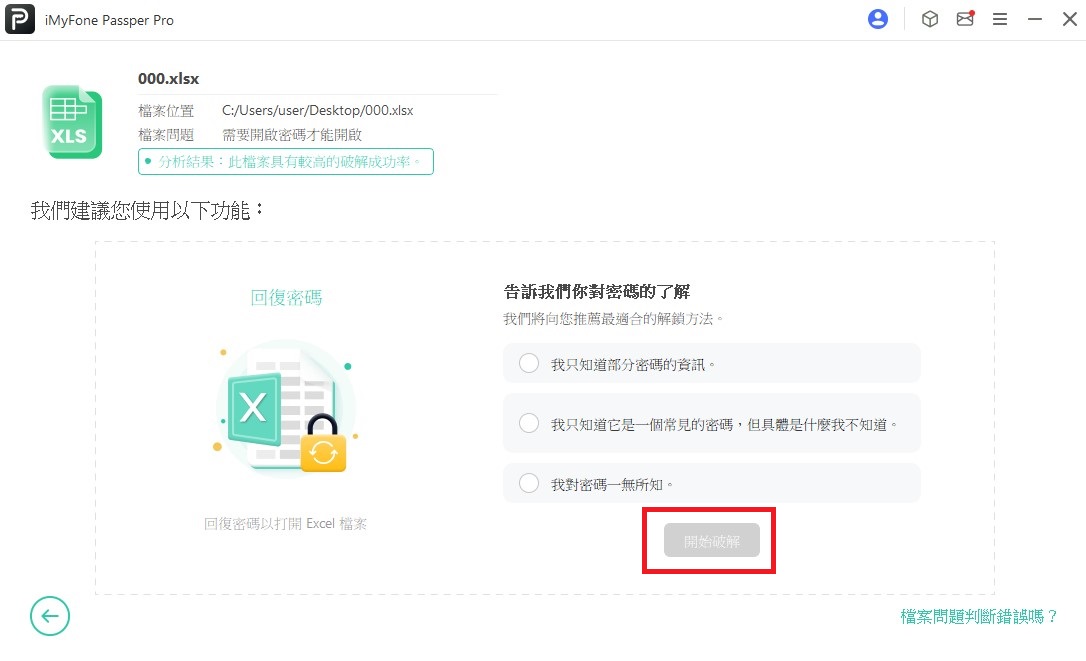Open the 檔案問題判斷錯誤嗎？ link
Screen dimensions: 1086x661
(979, 616)
